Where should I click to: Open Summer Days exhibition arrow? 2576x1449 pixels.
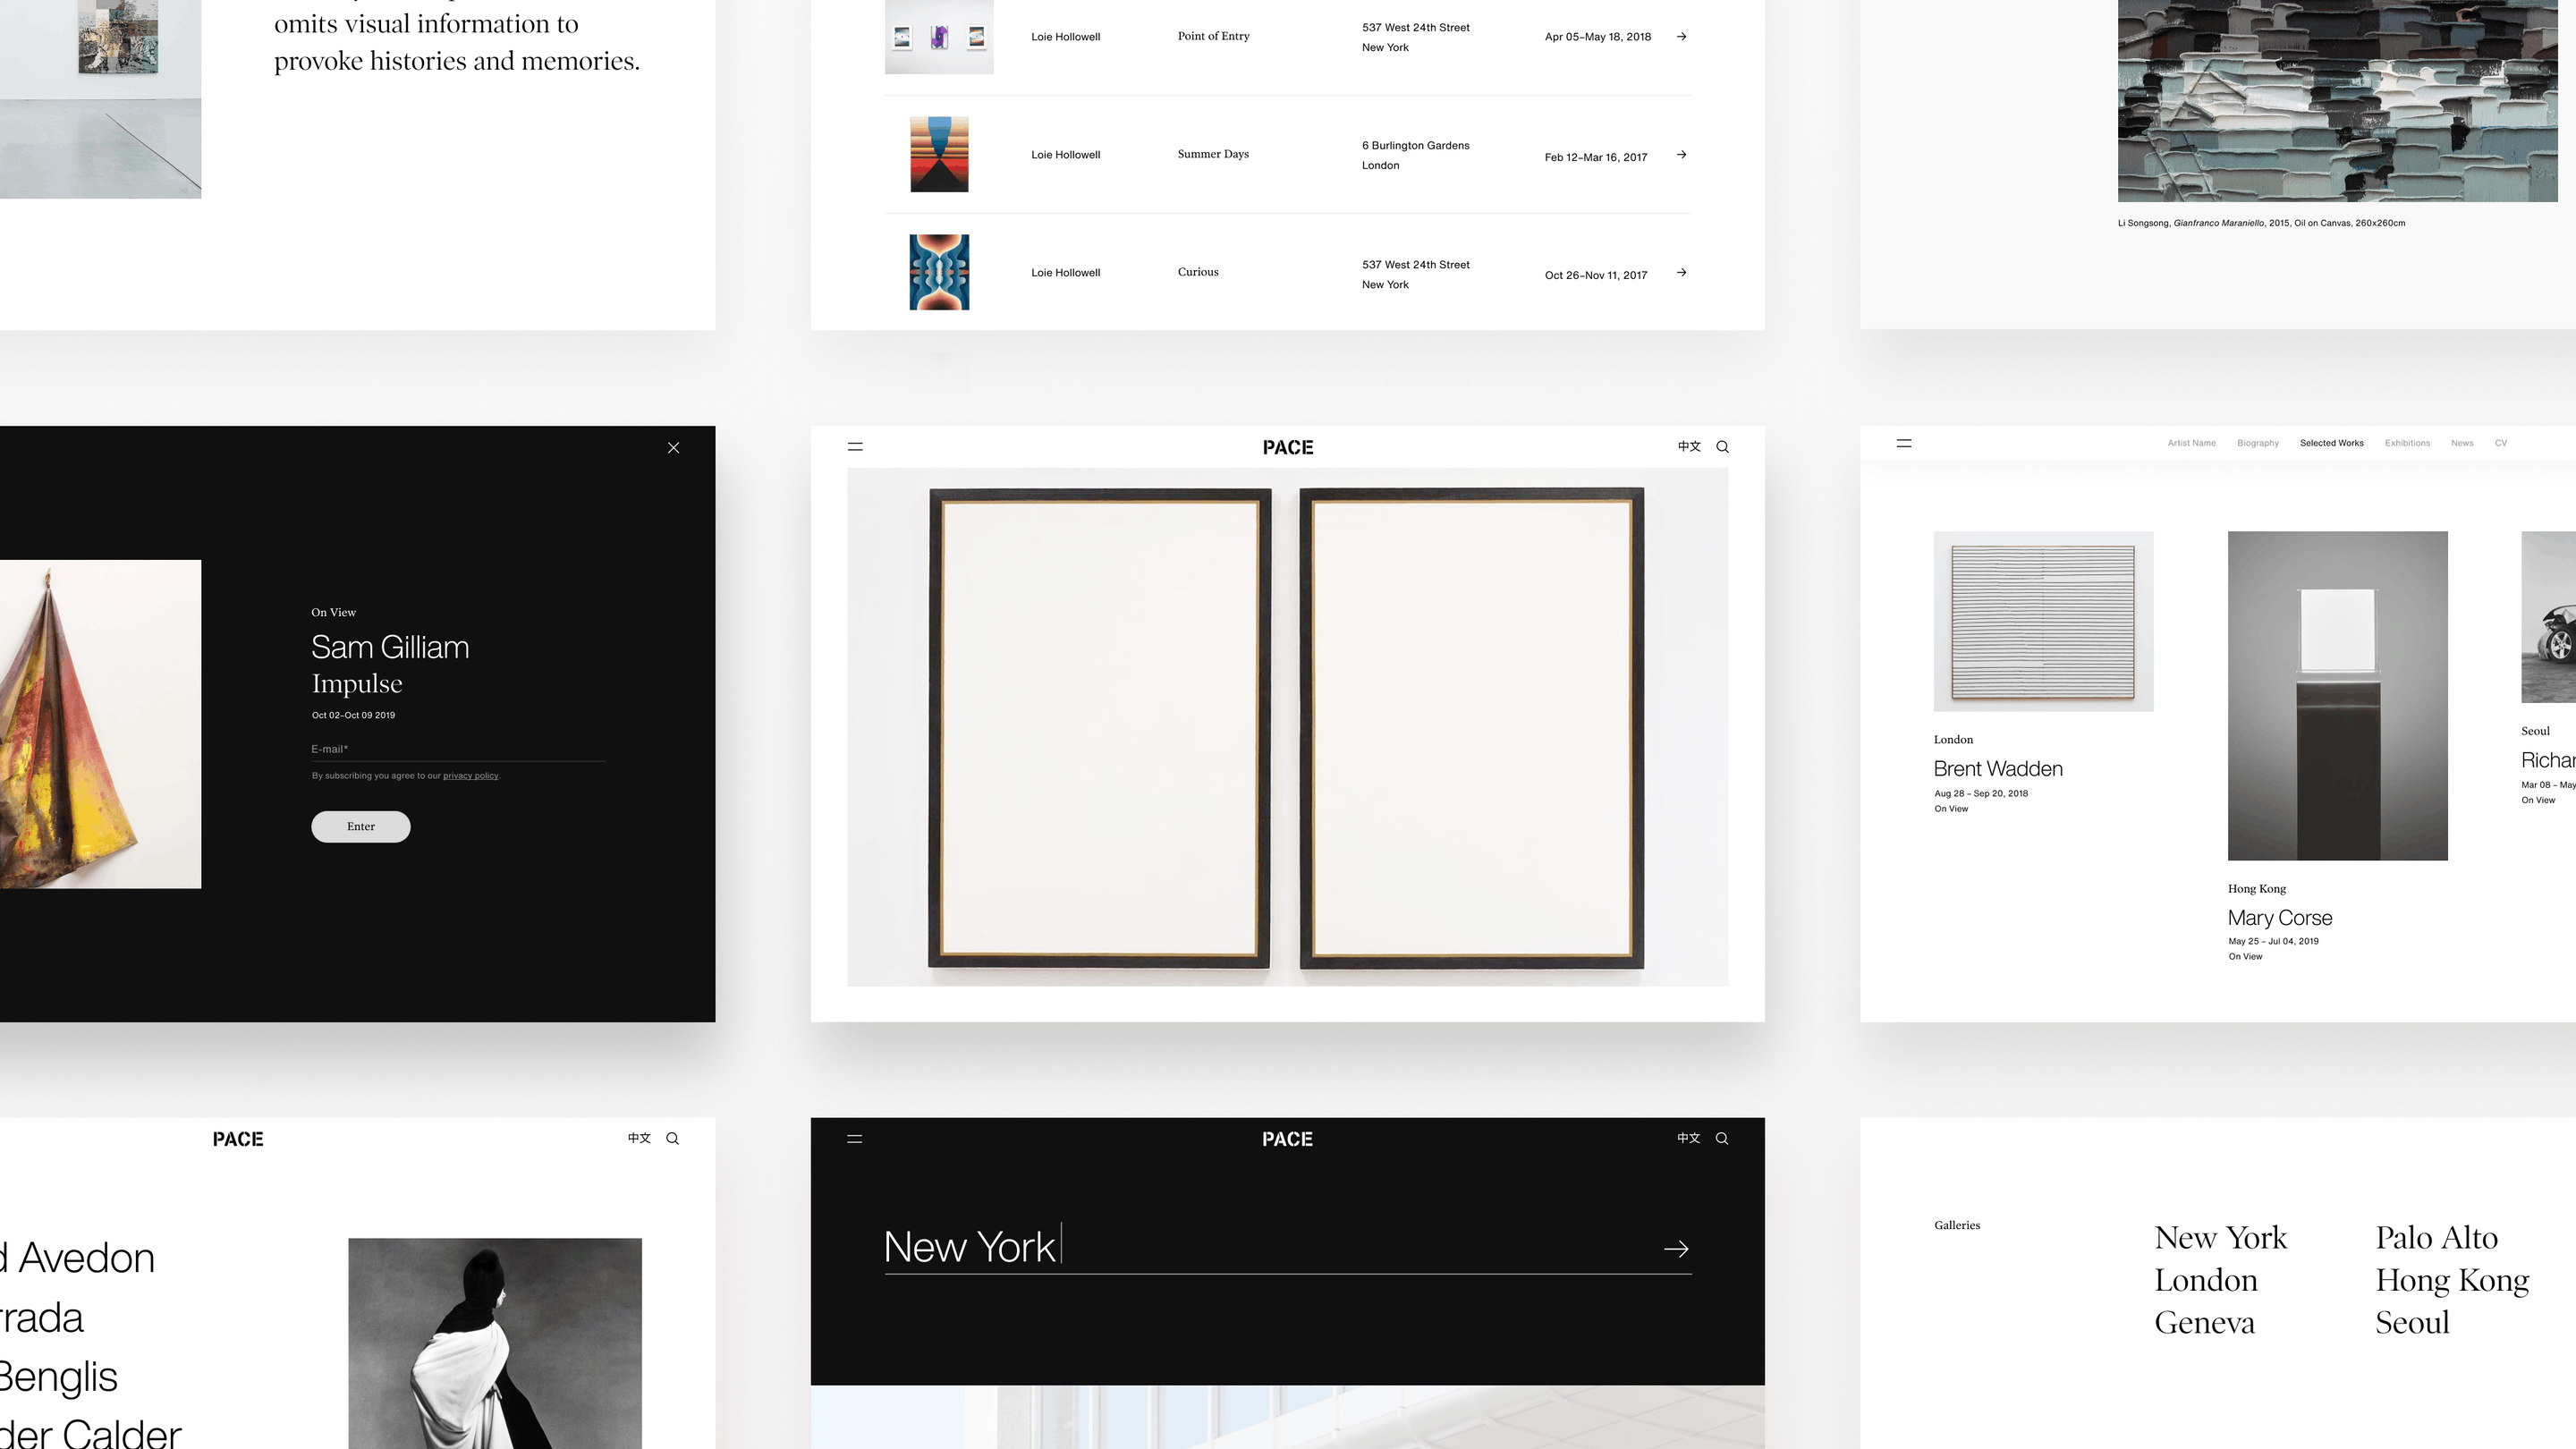click(x=1681, y=154)
